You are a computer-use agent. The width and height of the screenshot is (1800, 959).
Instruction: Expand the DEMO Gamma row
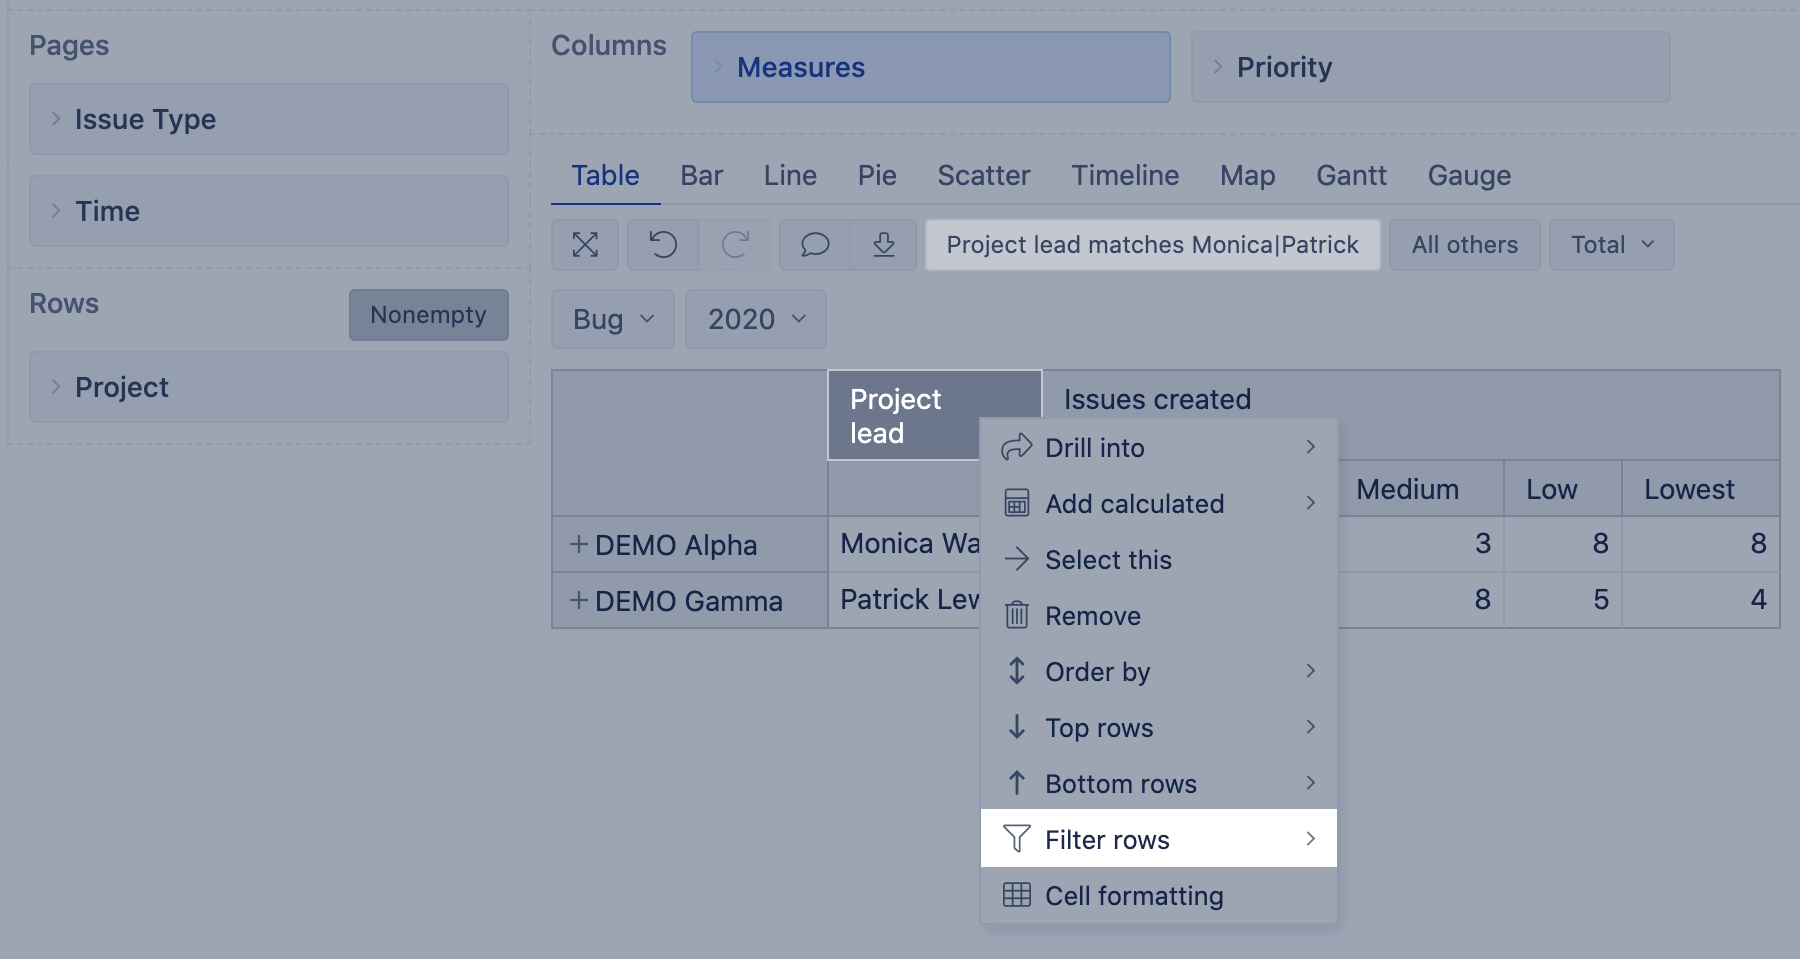578,601
